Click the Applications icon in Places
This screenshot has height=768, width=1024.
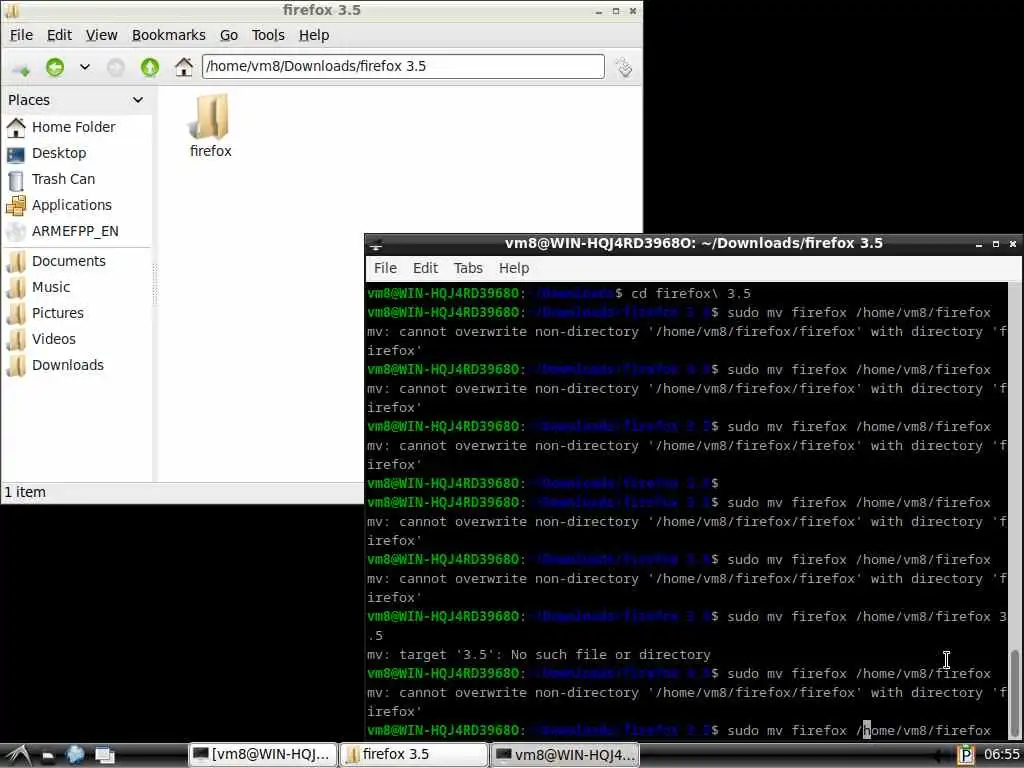16,205
